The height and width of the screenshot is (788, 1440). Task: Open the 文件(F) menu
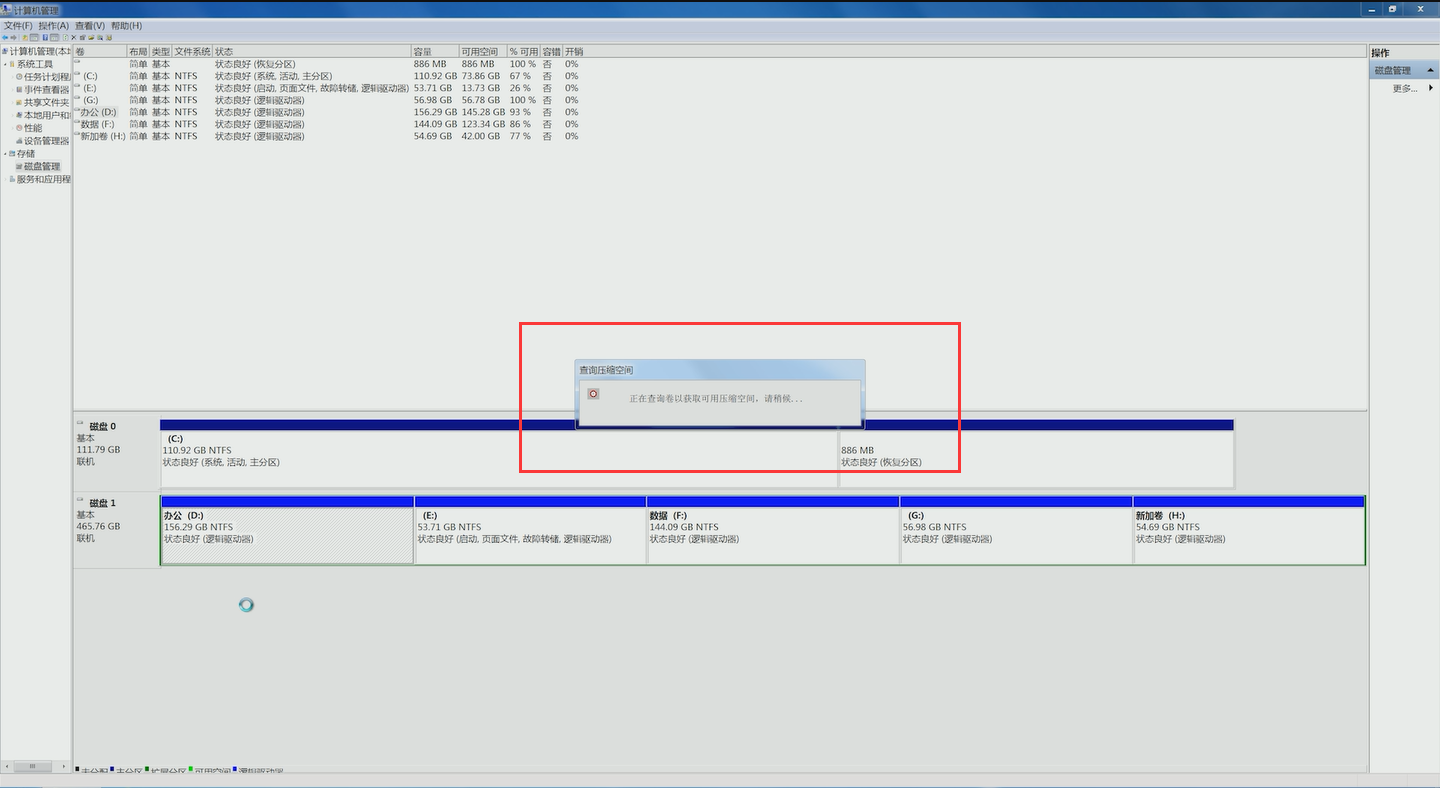[18, 25]
